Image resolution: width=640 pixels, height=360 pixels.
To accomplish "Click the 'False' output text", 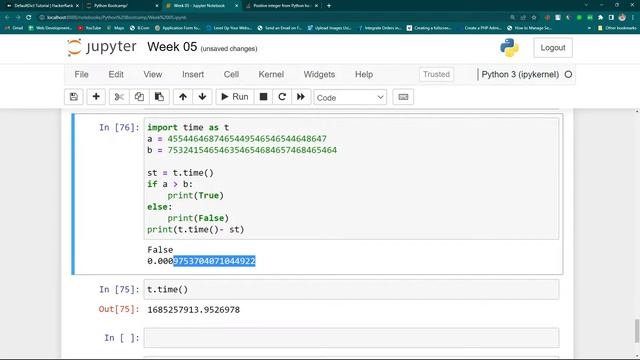I will tap(160, 249).
